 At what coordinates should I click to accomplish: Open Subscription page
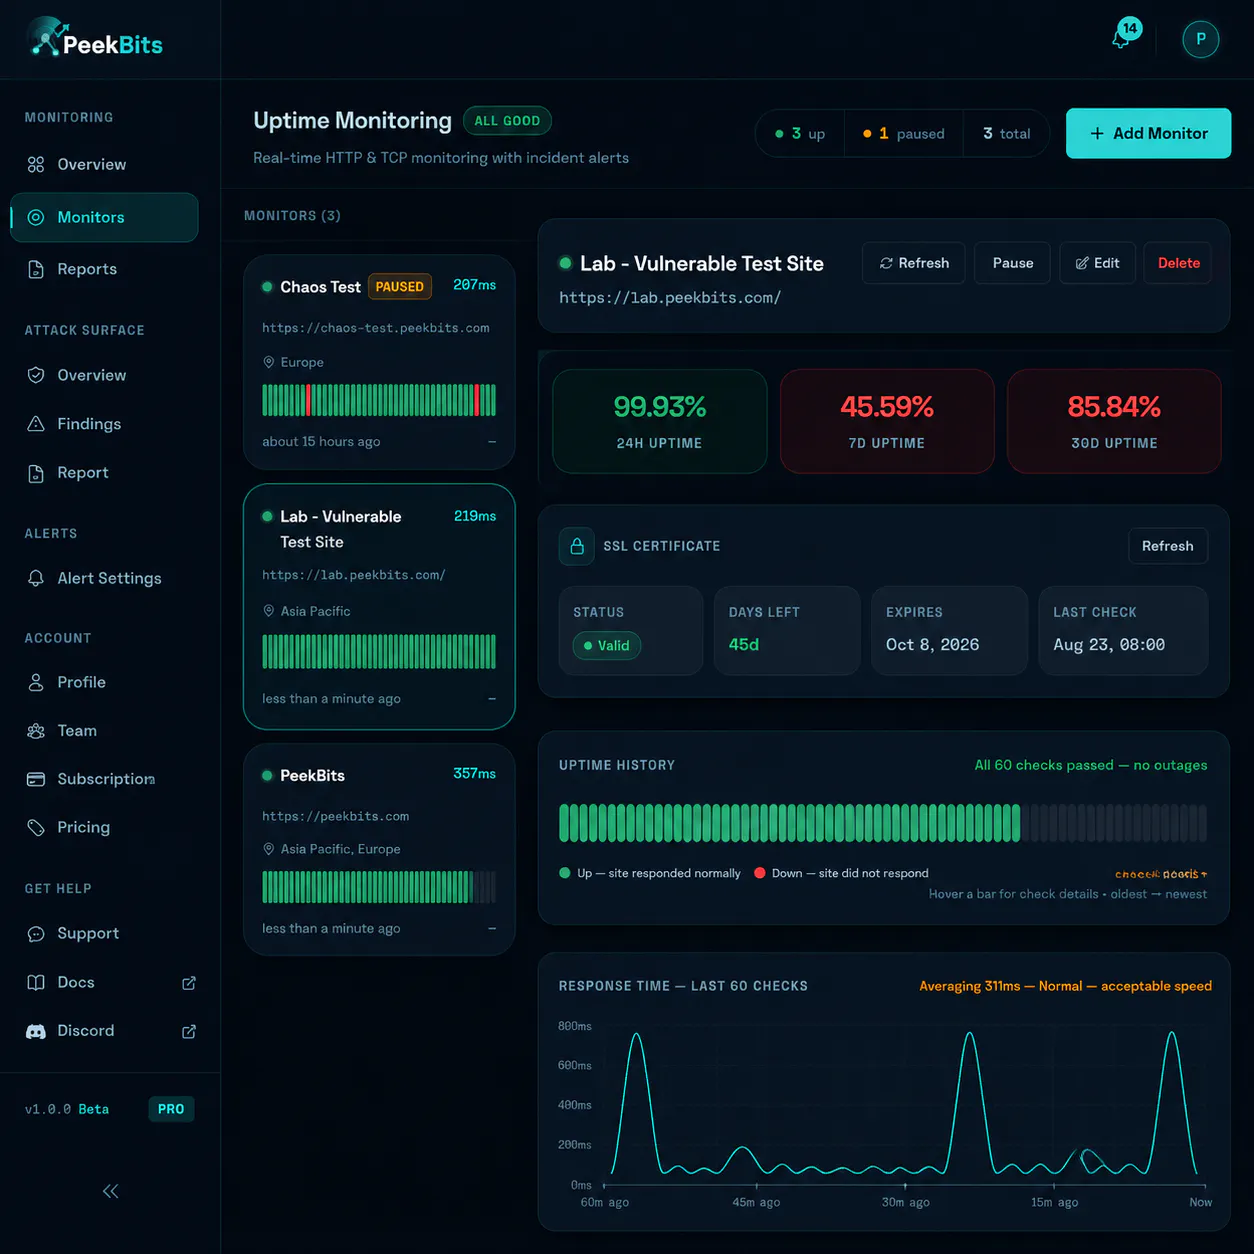point(104,779)
